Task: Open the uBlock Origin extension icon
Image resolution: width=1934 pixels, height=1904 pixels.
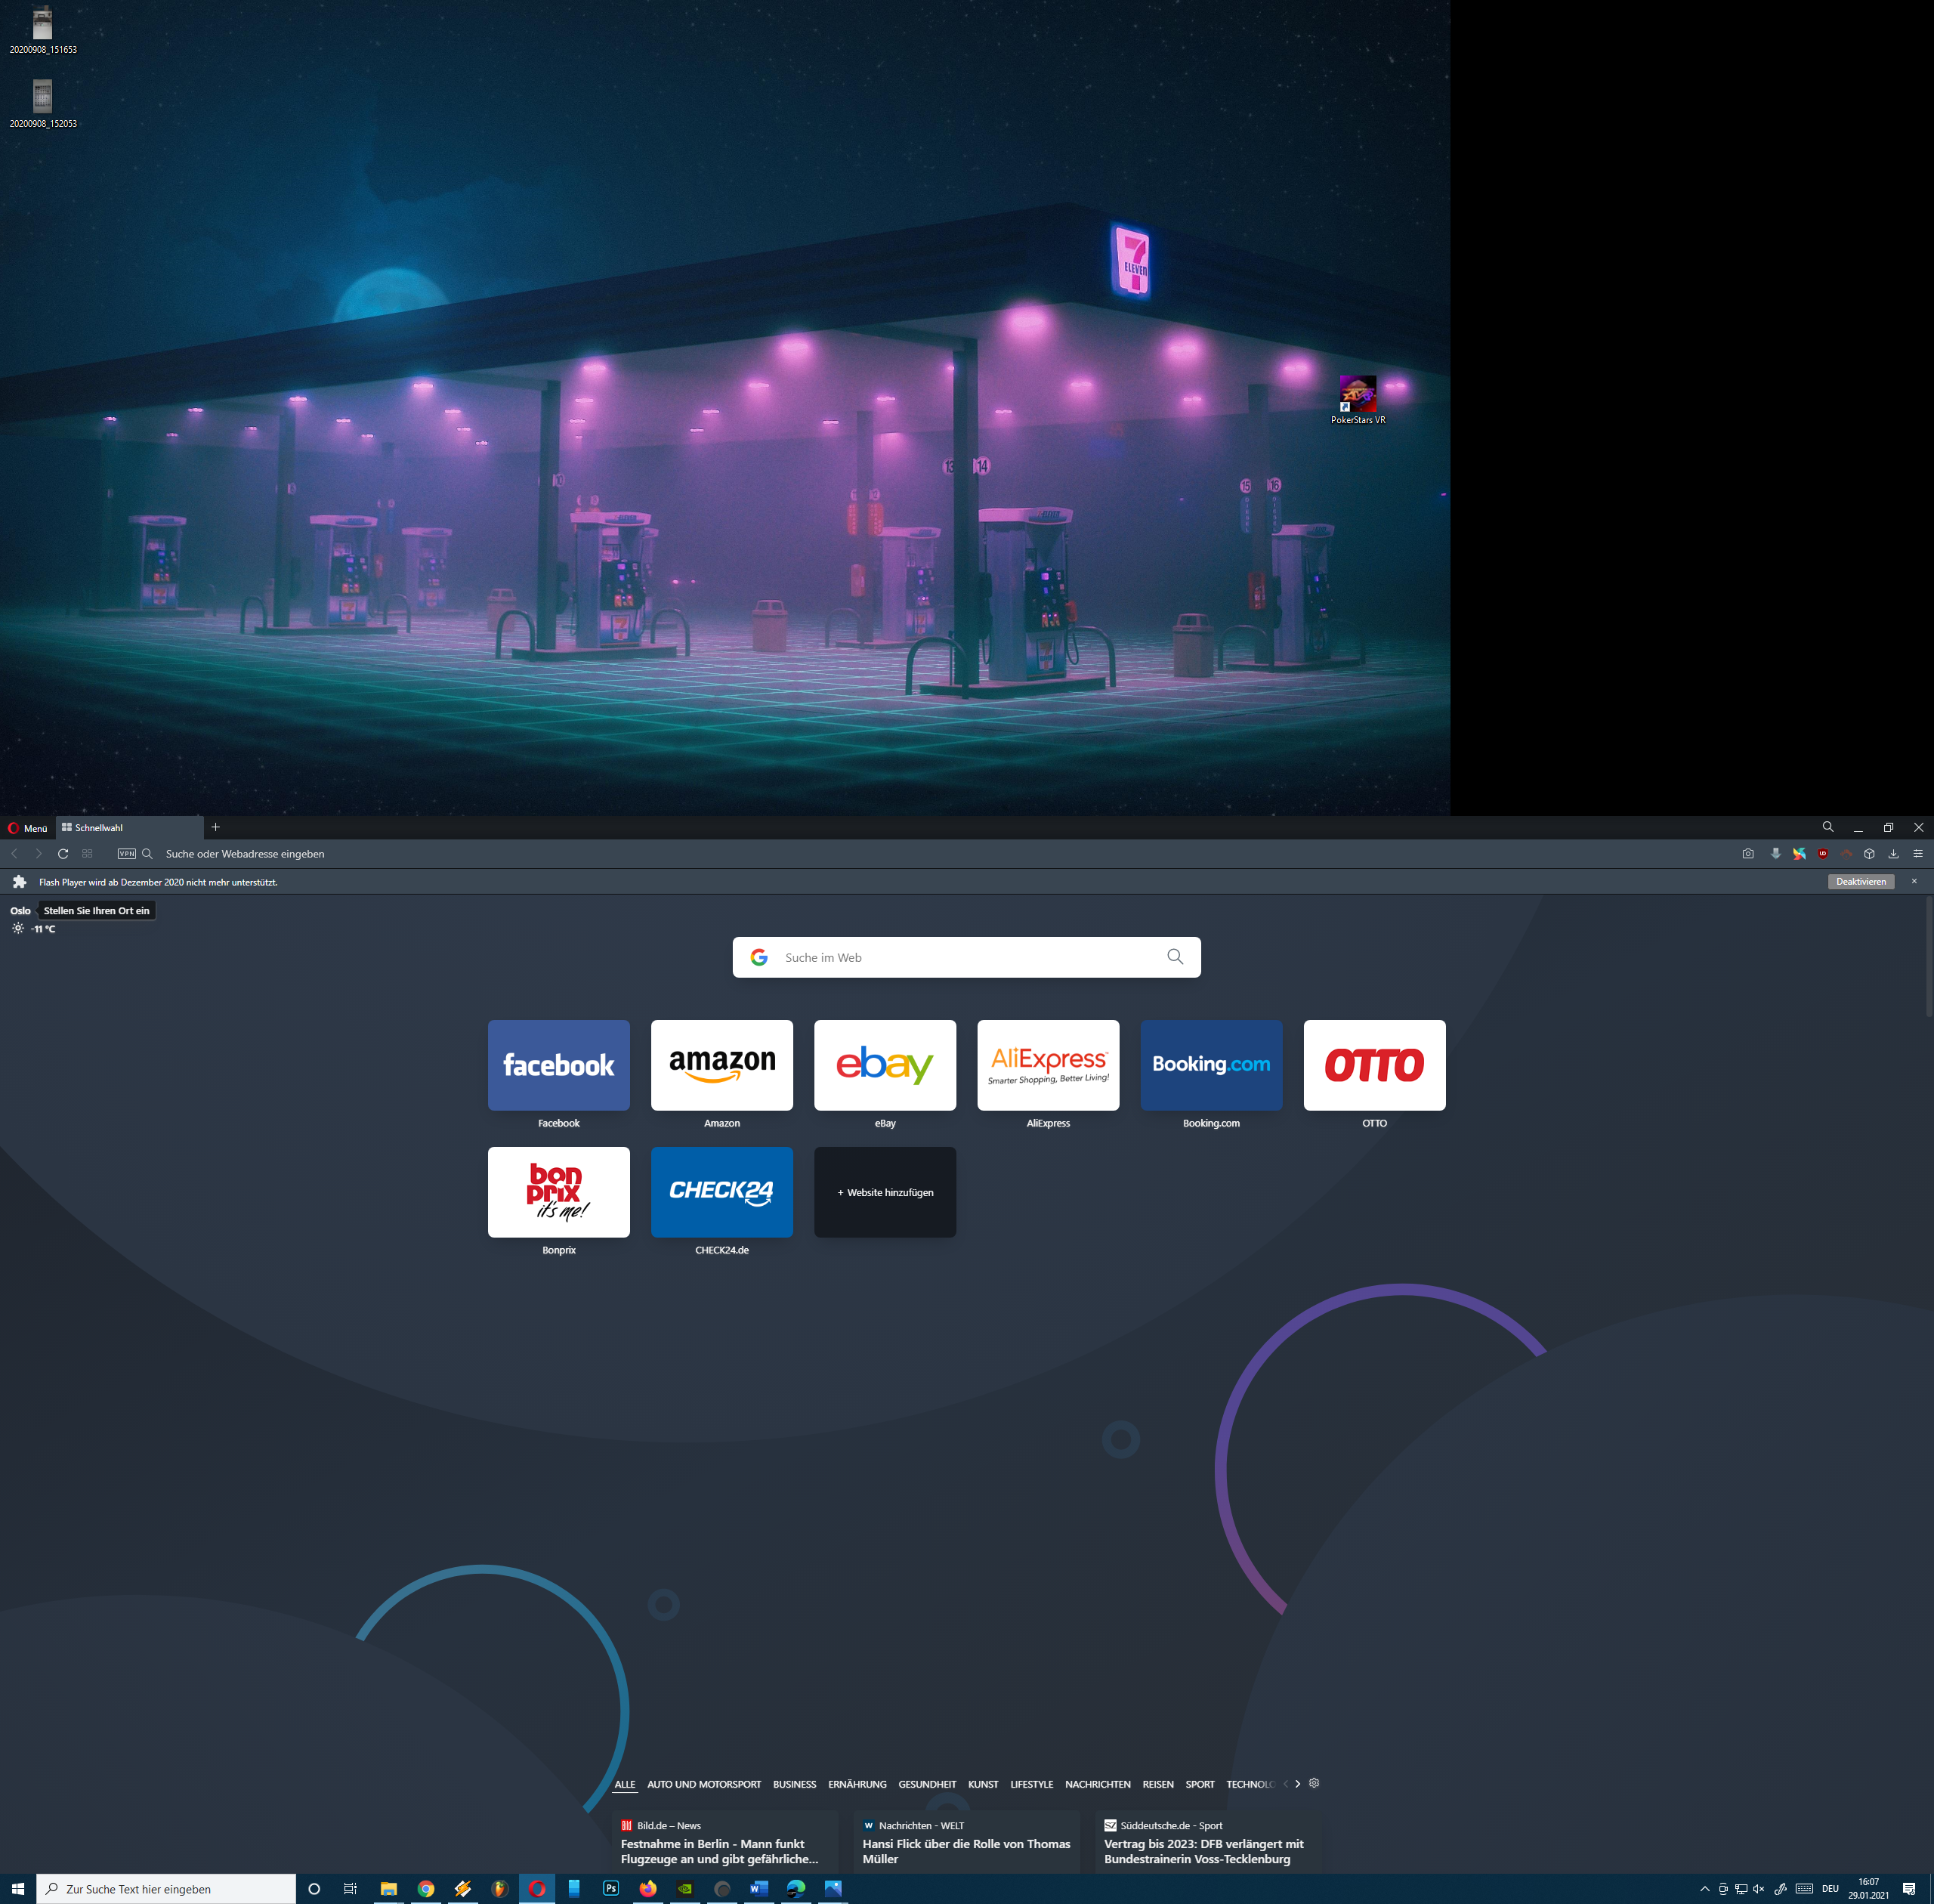Action: [1823, 854]
